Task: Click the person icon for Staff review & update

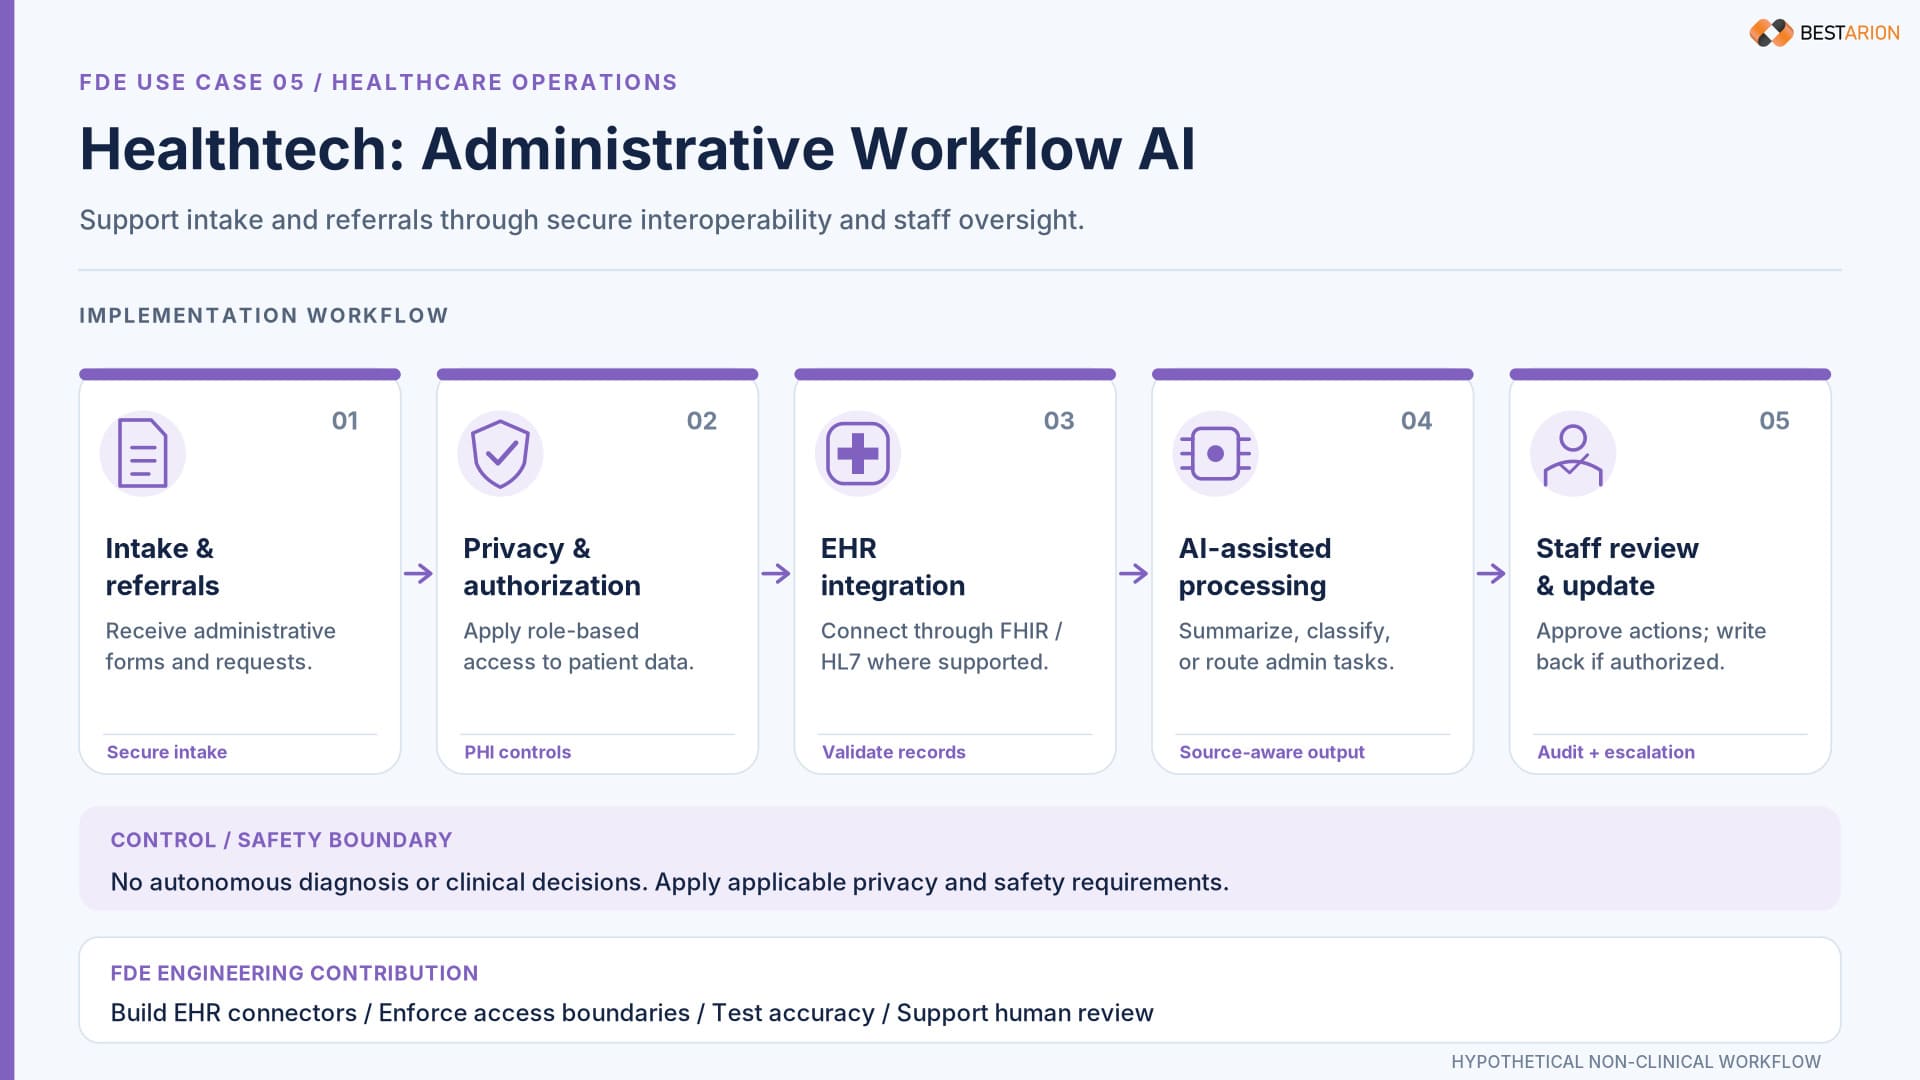Action: [x=1573, y=455]
